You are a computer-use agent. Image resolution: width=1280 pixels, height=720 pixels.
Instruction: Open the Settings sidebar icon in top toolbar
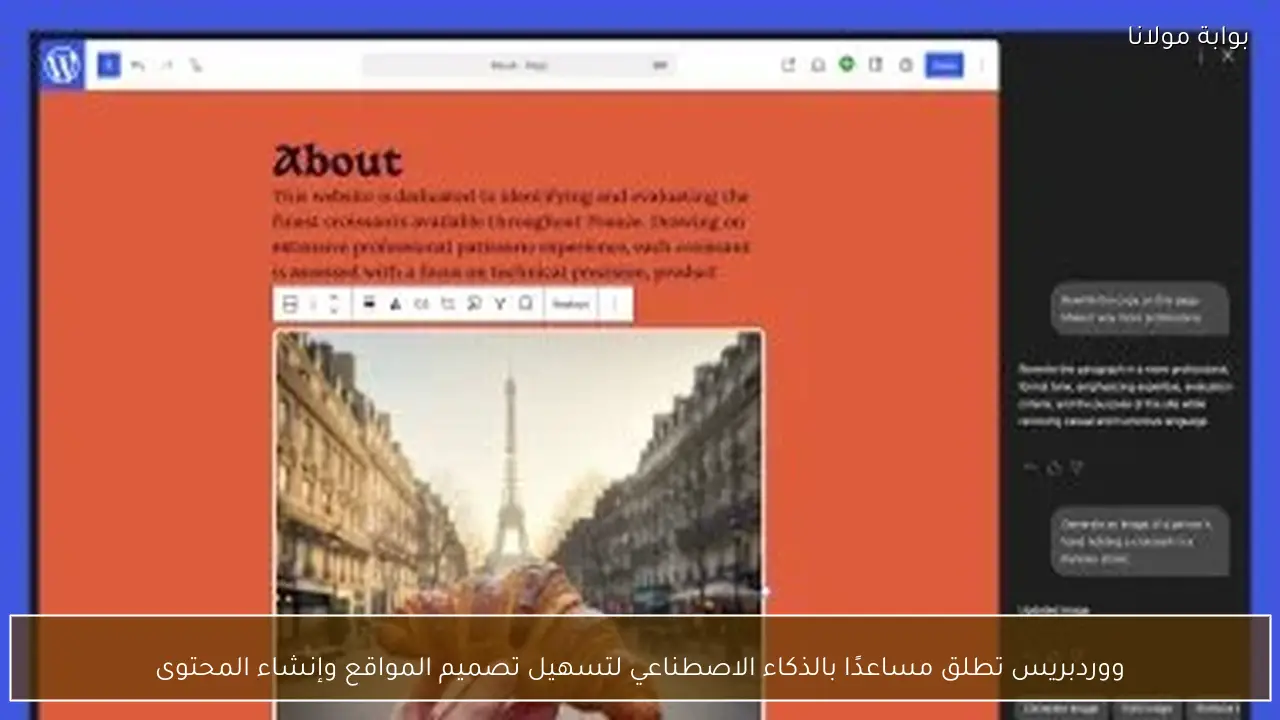coord(905,65)
